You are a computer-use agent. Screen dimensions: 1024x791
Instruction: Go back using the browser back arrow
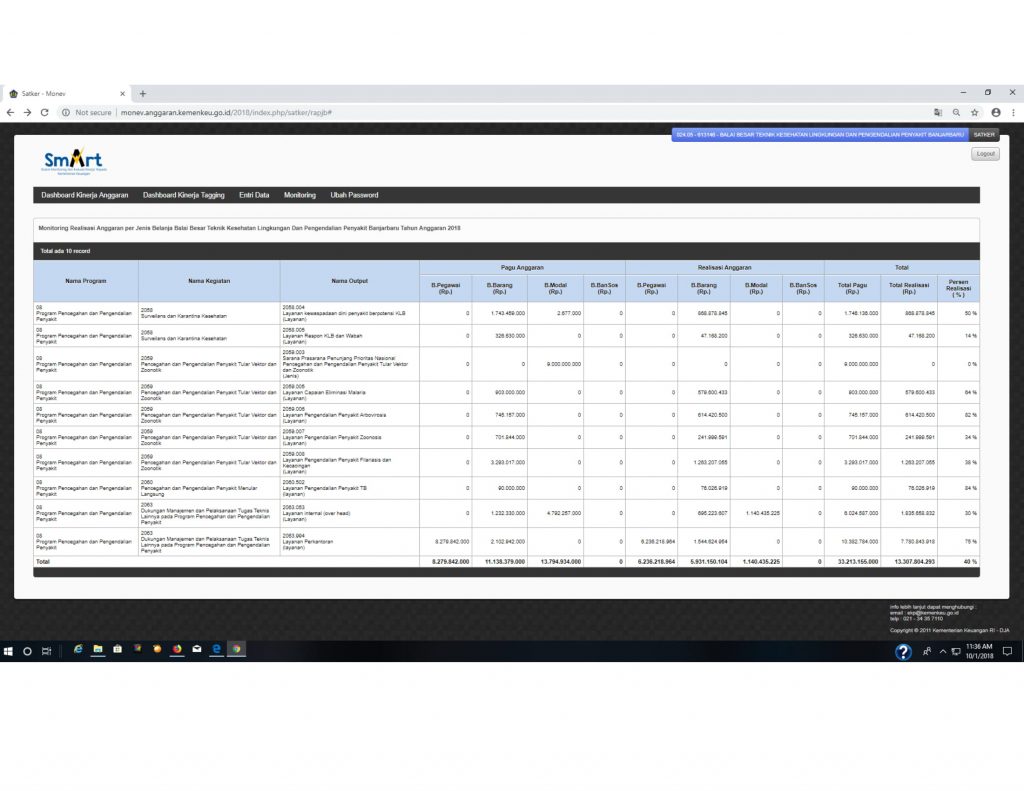tap(11, 113)
